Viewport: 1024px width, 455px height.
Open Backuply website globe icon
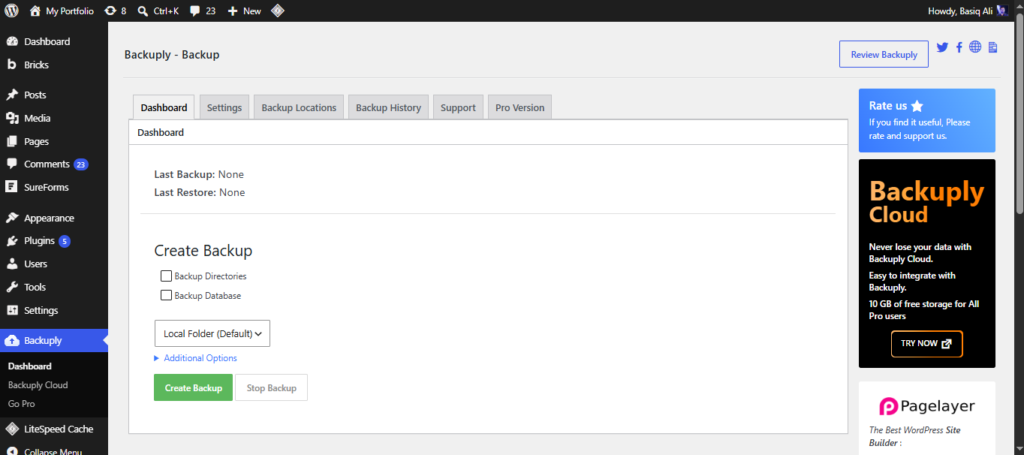(x=975, y=47)
